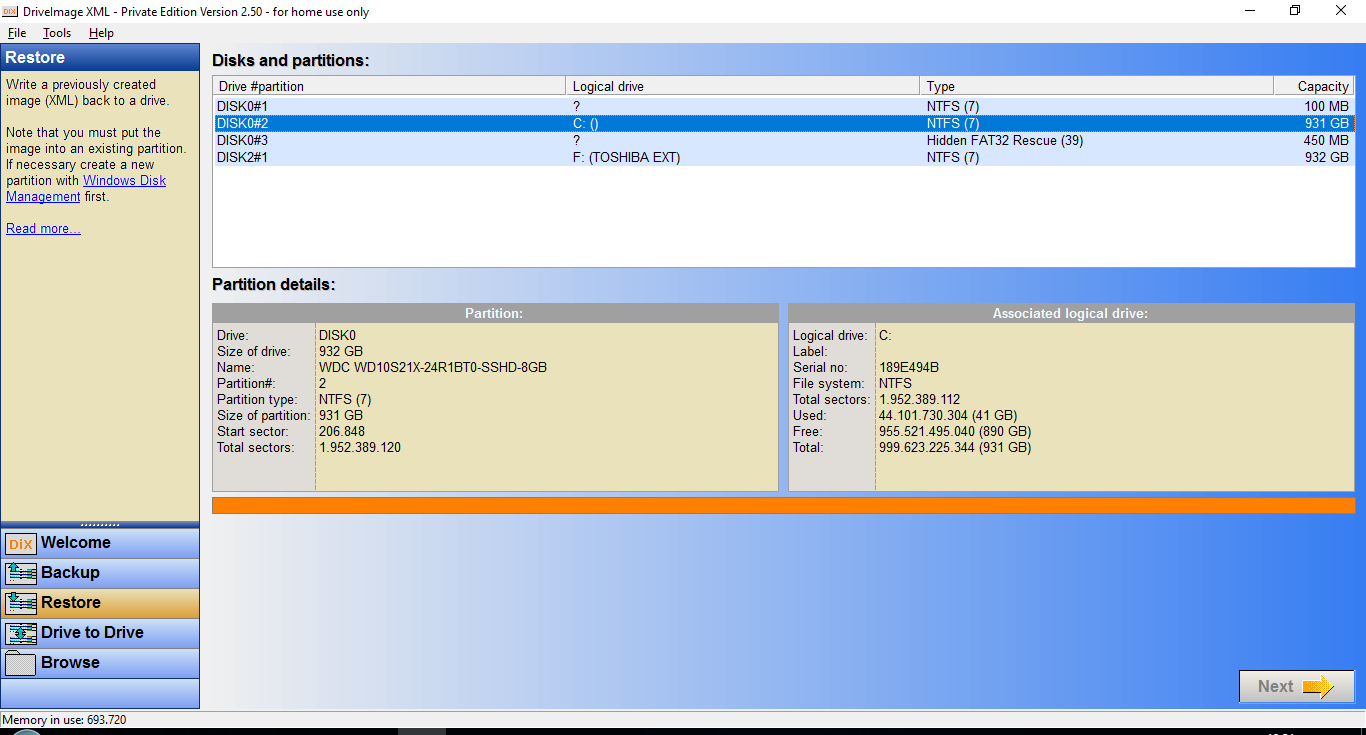The image size is (1366, 735).
Task: Click the Drive to Drive icon
Action: pyautogui.click(x=20, y=634)
